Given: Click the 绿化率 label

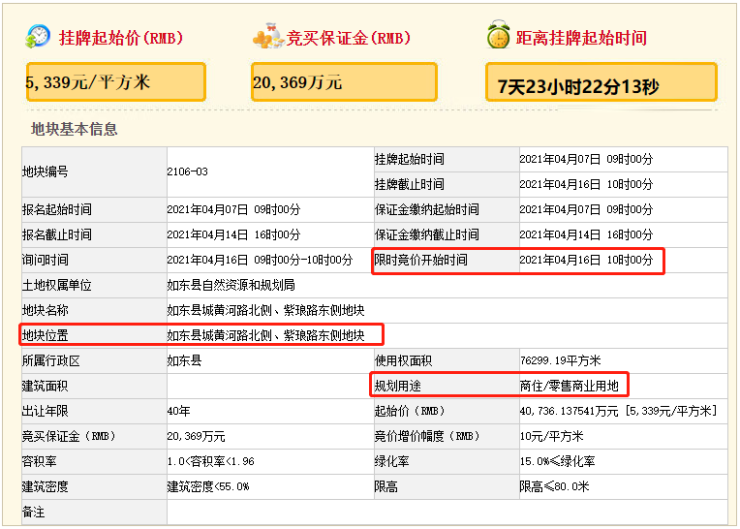Looking at the screenshot, I should coord(392,461).
